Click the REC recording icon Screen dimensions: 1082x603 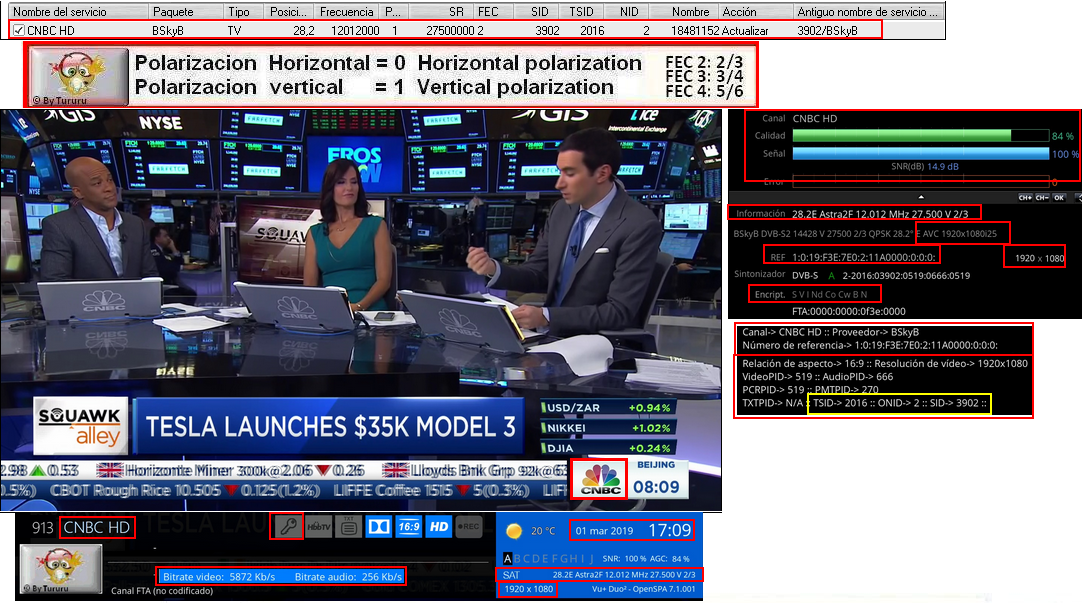469,527
